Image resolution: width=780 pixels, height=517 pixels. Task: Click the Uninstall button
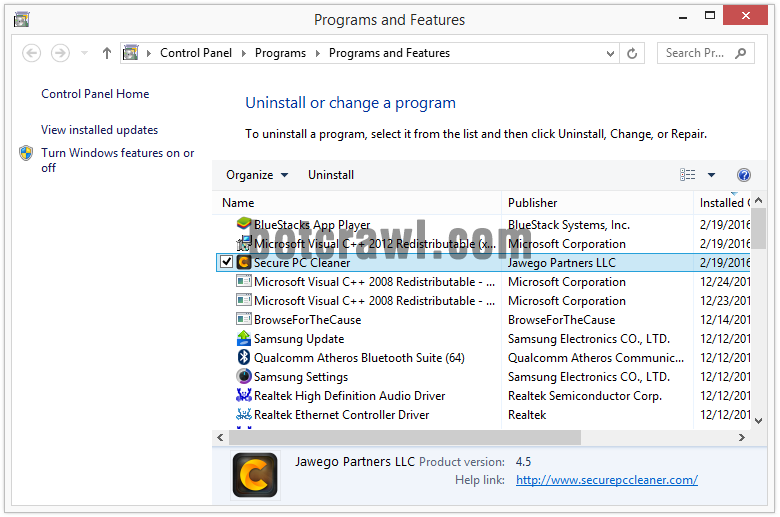pos(331,175)
